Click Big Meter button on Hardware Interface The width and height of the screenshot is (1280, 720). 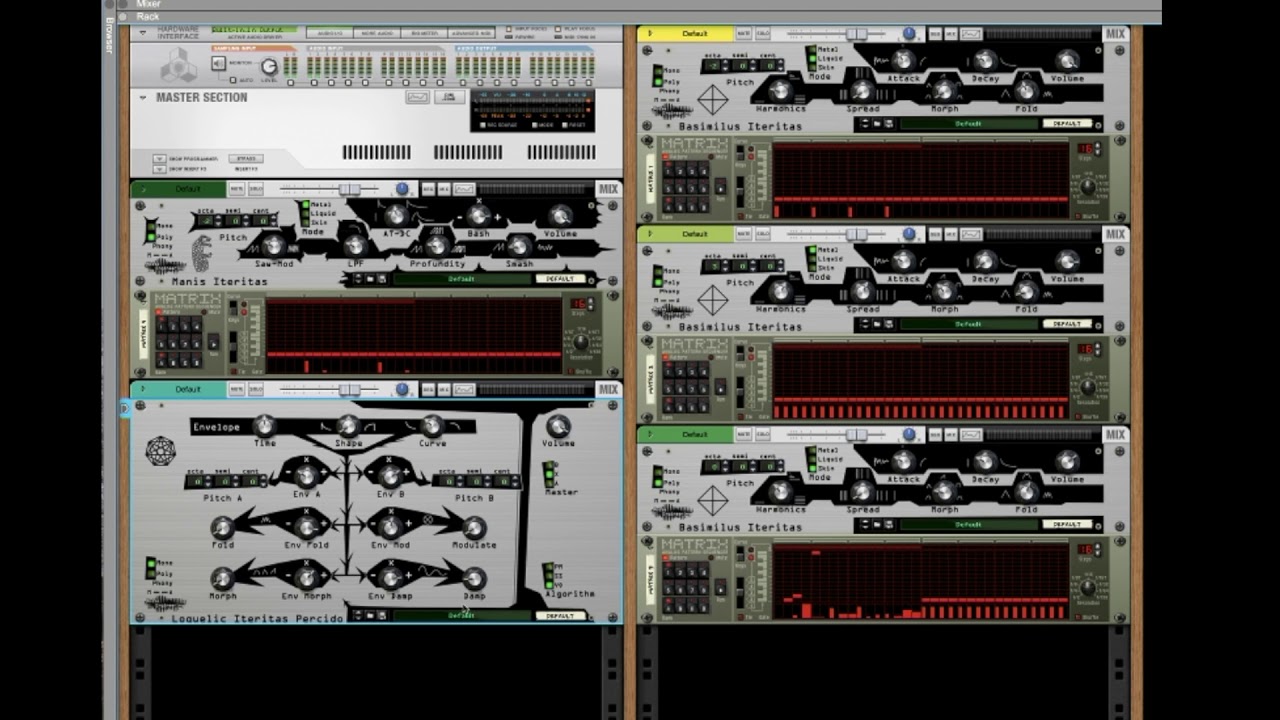[425, 33]
